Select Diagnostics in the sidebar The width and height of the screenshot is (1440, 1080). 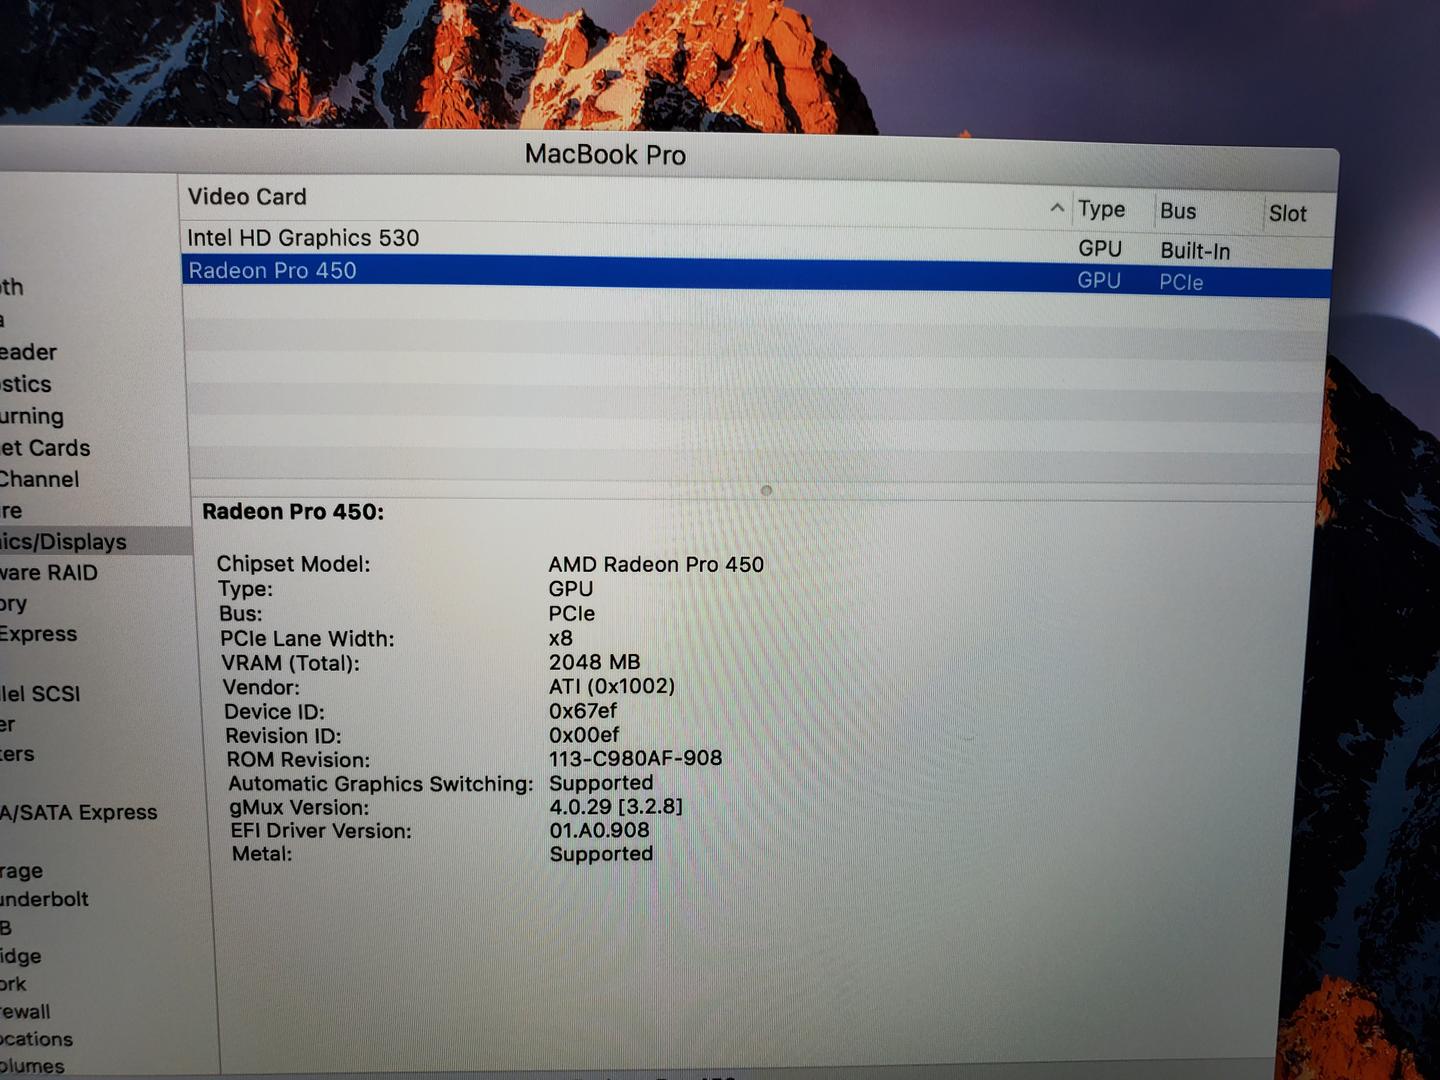[x=26, y=384]
